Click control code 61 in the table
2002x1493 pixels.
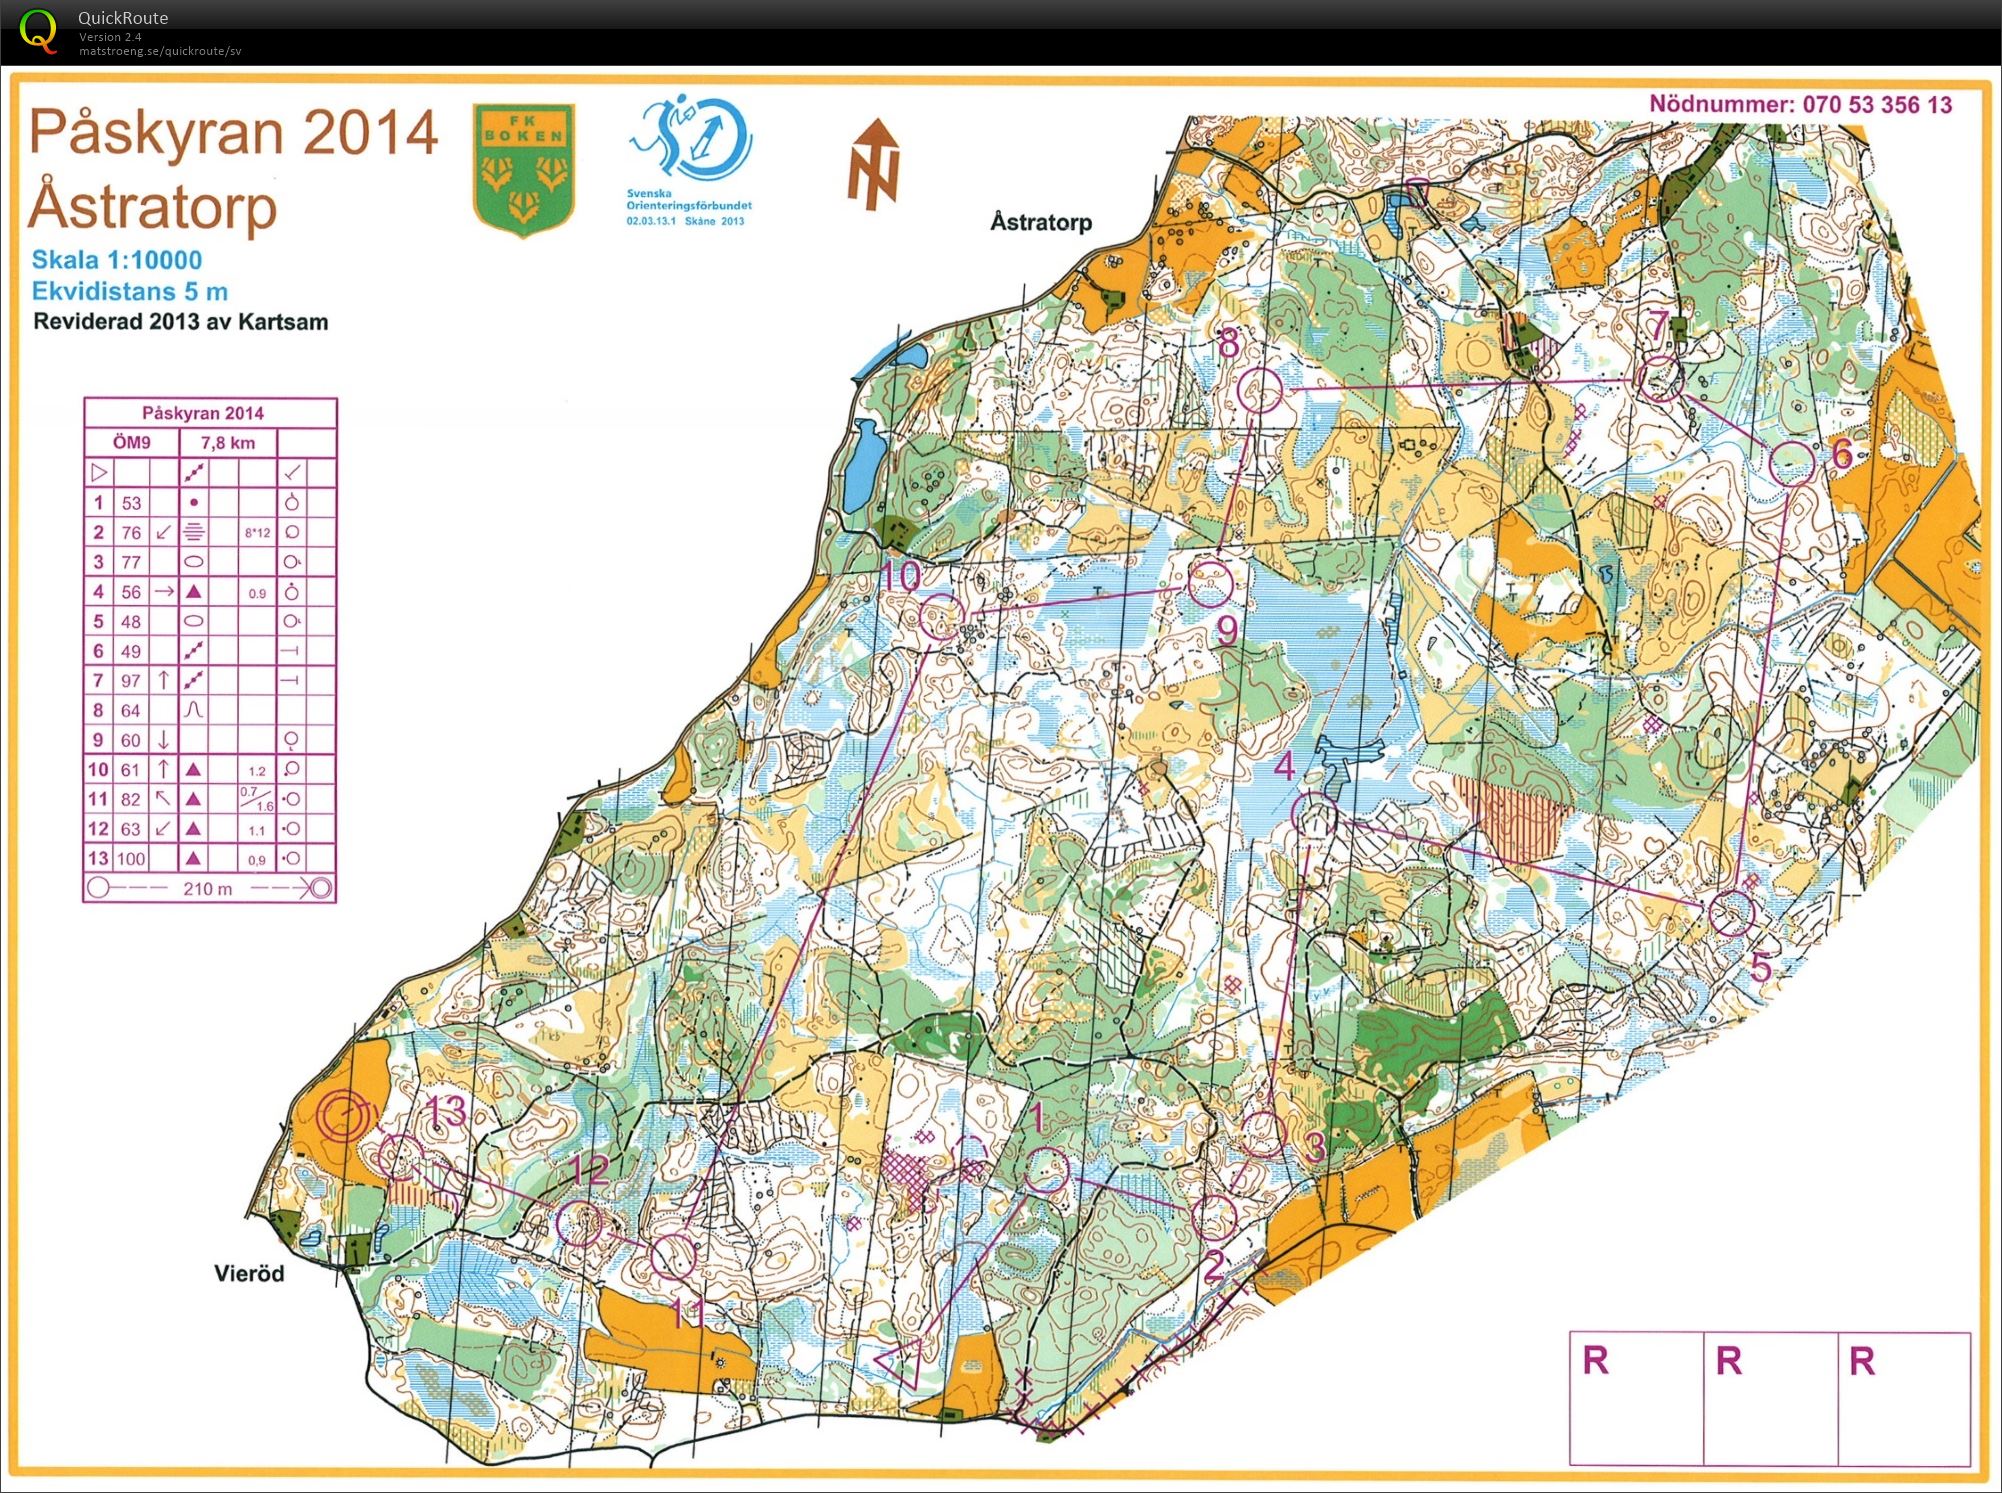pos(132,770)
